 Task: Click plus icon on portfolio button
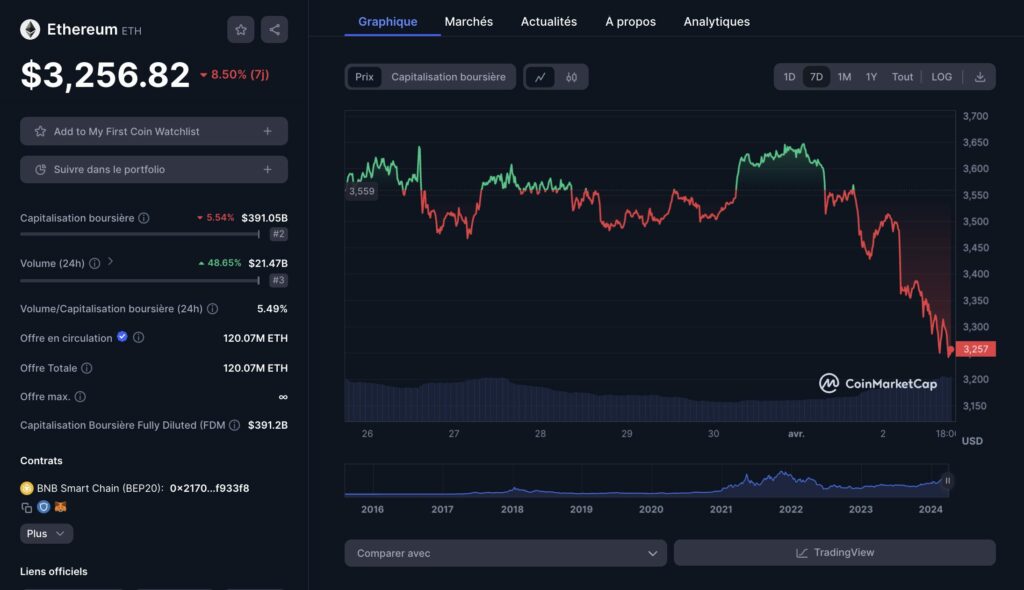click(x=268, y=169)
